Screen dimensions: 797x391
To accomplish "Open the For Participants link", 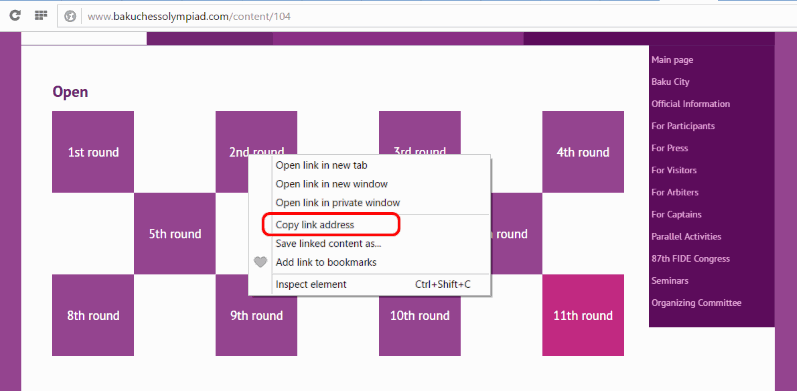I will [683, 126].
